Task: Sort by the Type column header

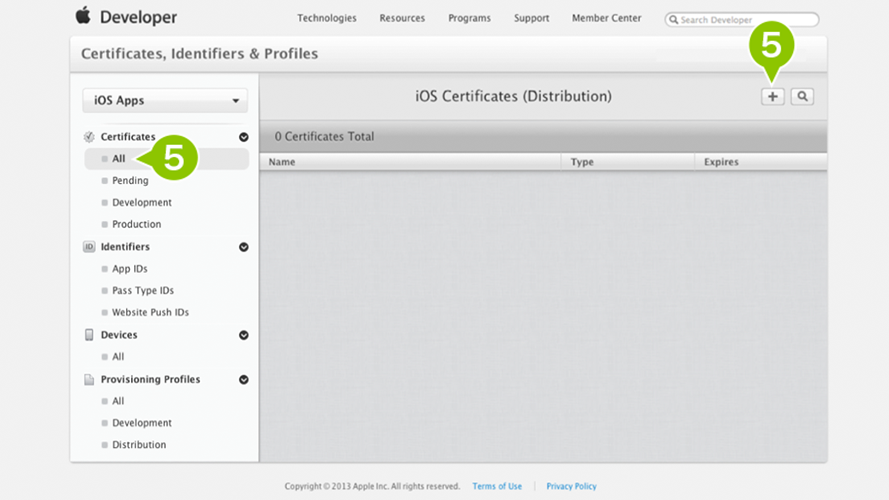Action: (x=582, y=162)
